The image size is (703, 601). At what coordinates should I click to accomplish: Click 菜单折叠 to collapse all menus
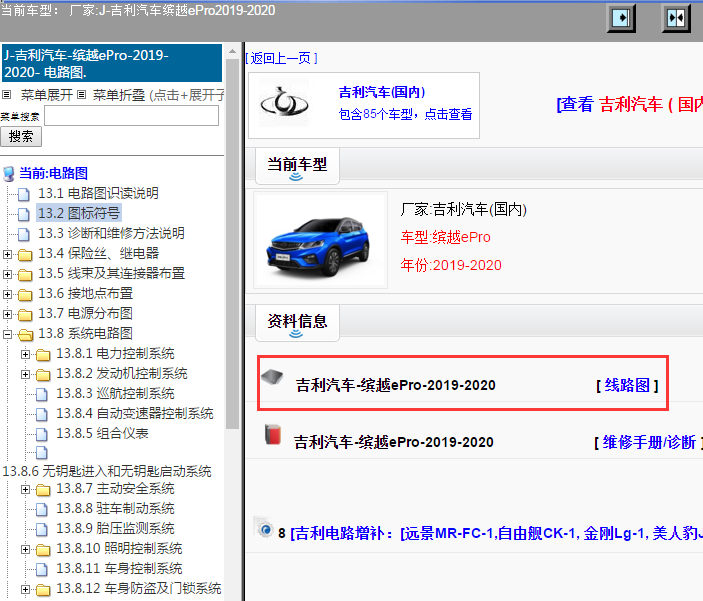(119, 95)
